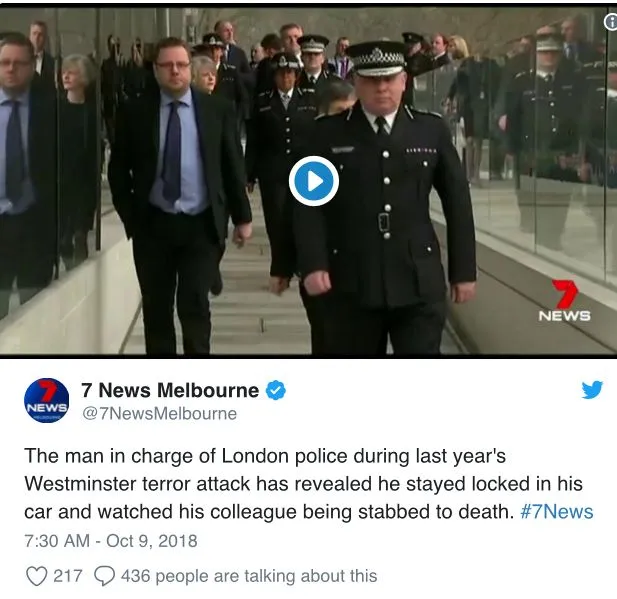Screen dimensions: 617x599
Task: Open the 7 News Melbourne display name
Action: (x=170, y=390)
